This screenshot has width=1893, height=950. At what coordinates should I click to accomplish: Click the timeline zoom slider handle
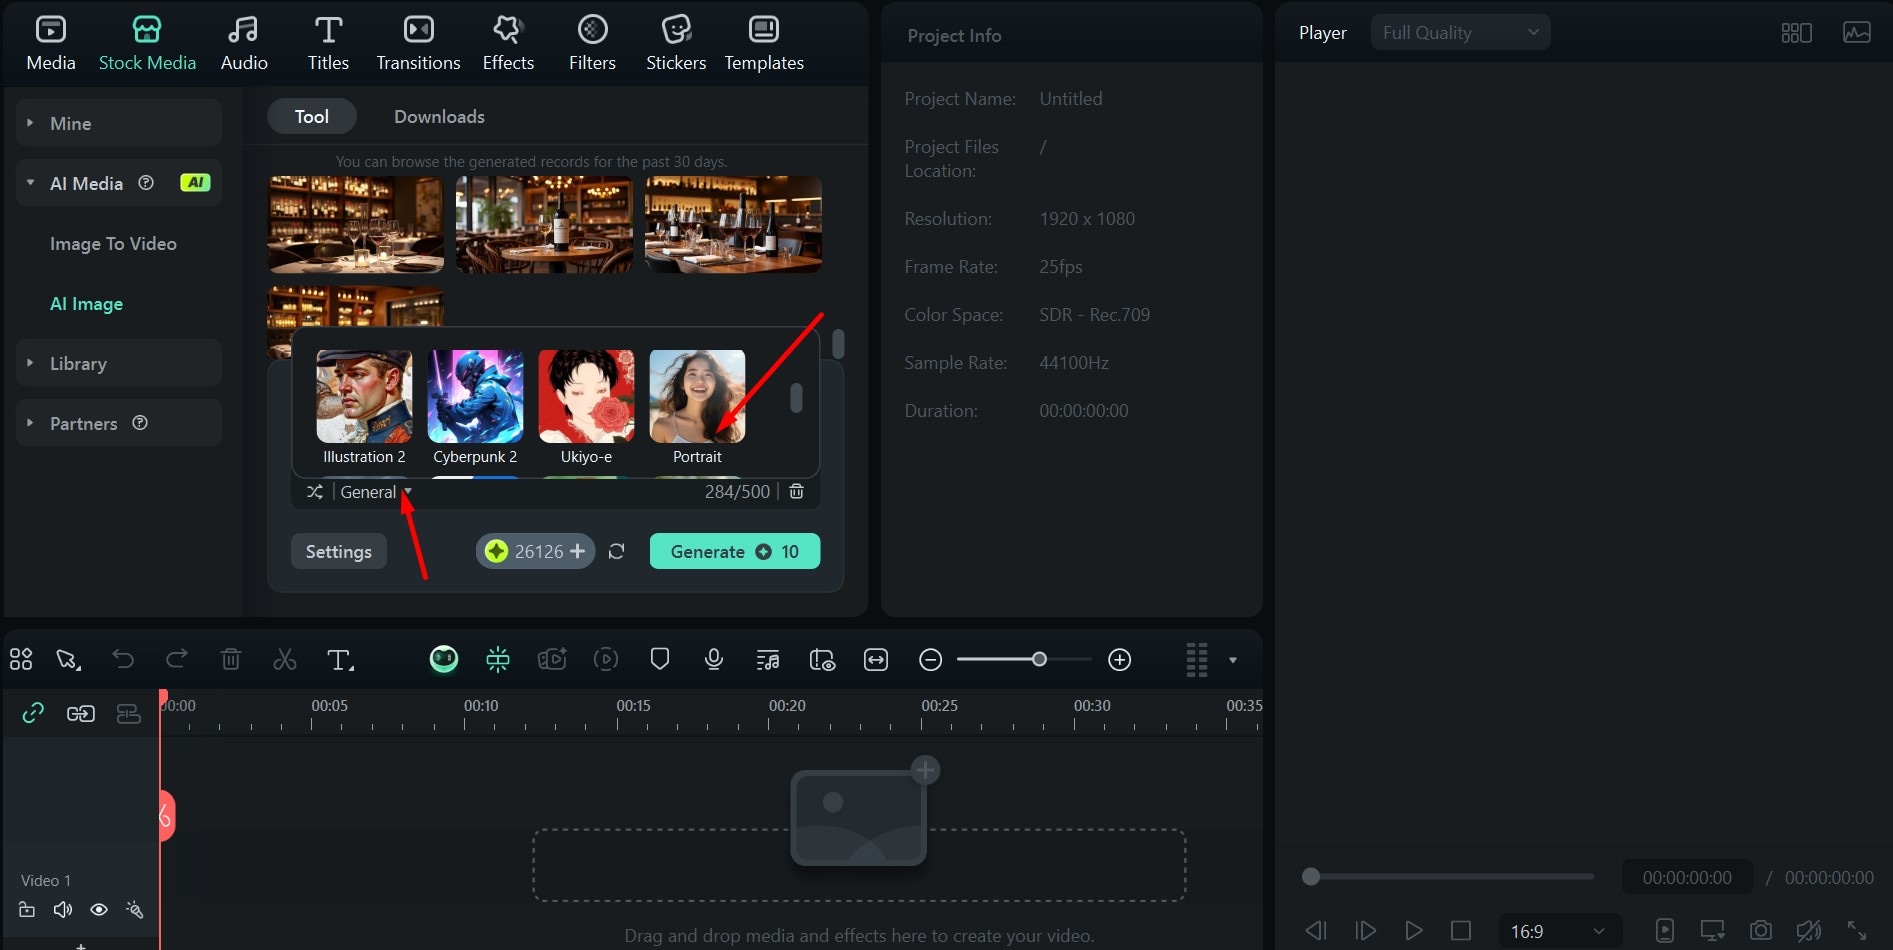point(1040,659)
